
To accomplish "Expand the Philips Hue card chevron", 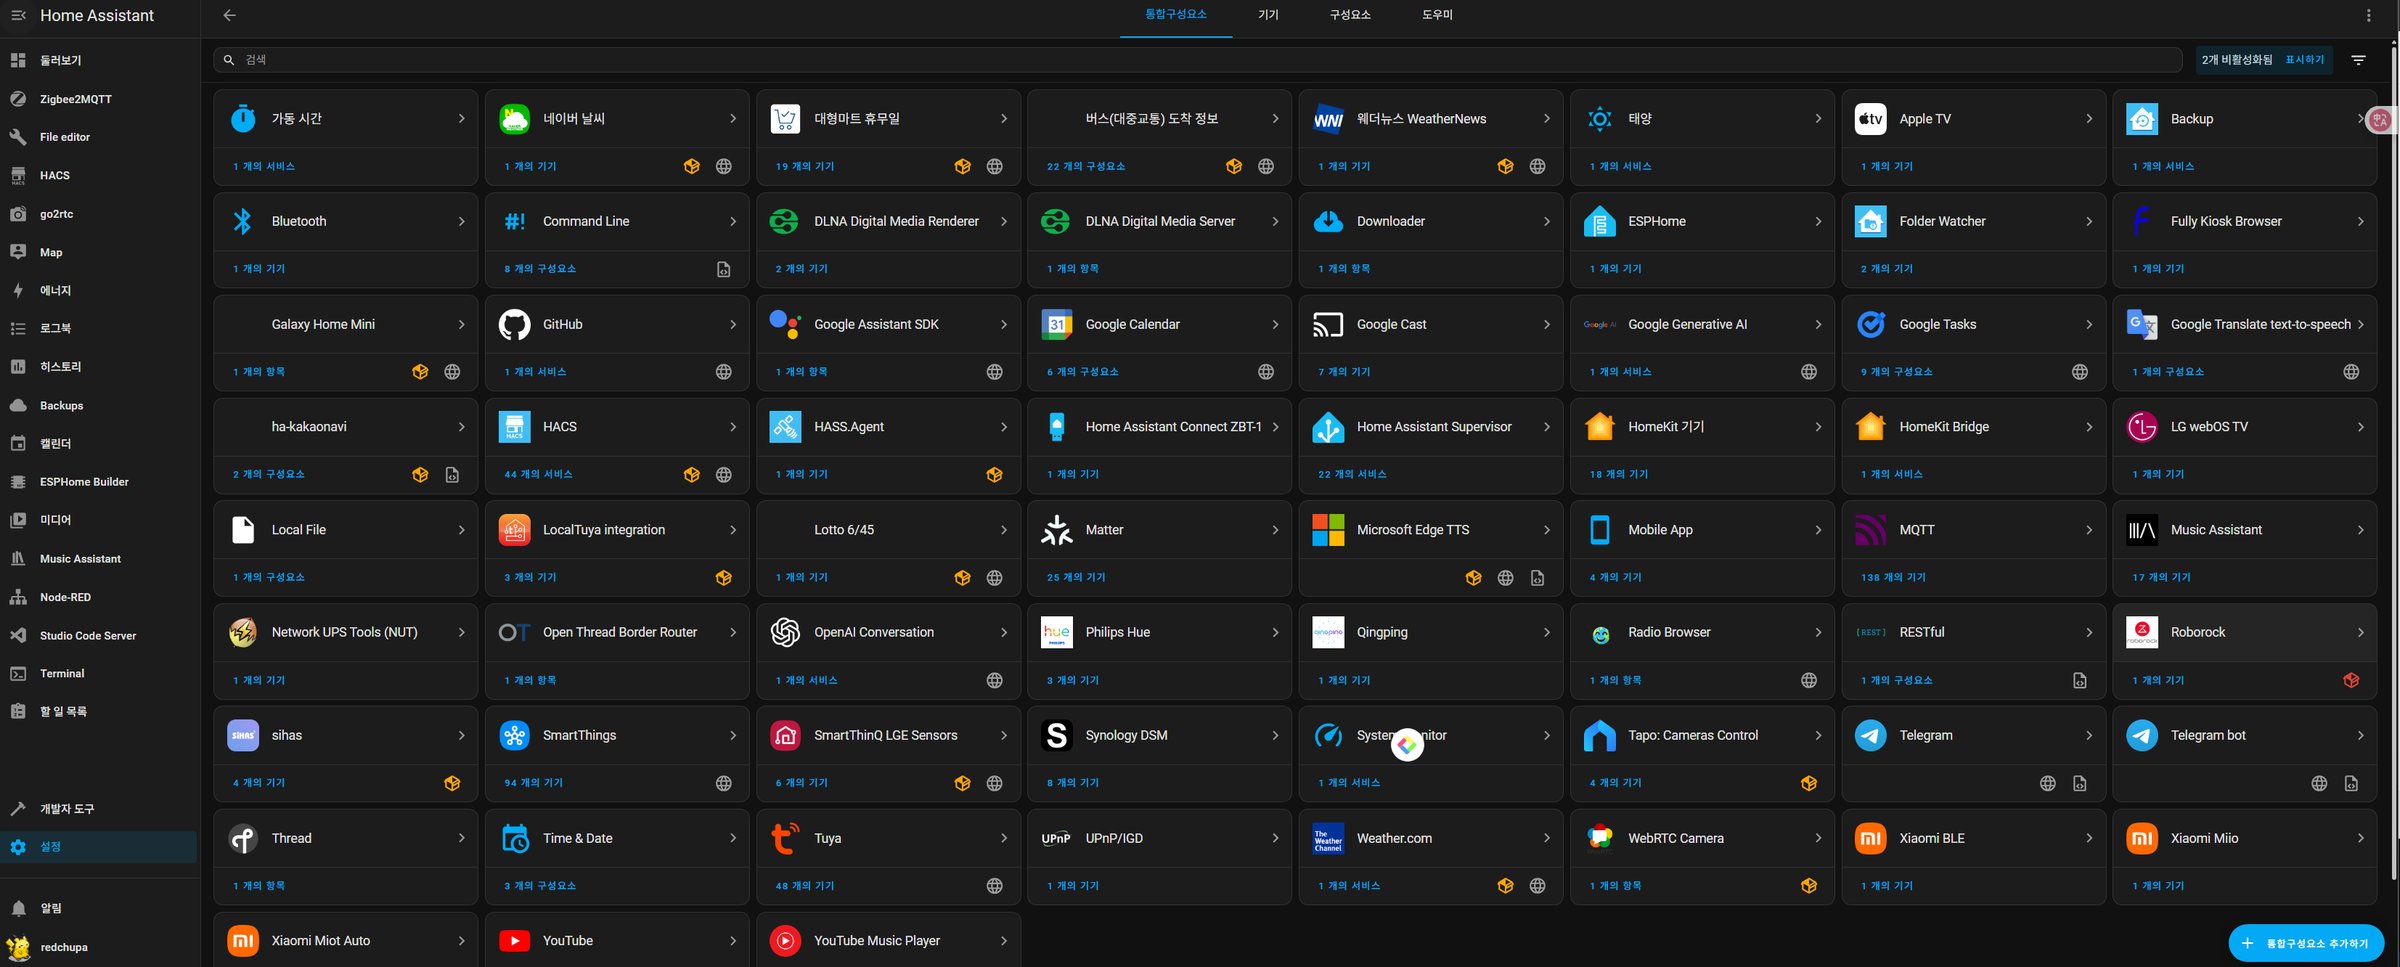I will coord(1275,632).
